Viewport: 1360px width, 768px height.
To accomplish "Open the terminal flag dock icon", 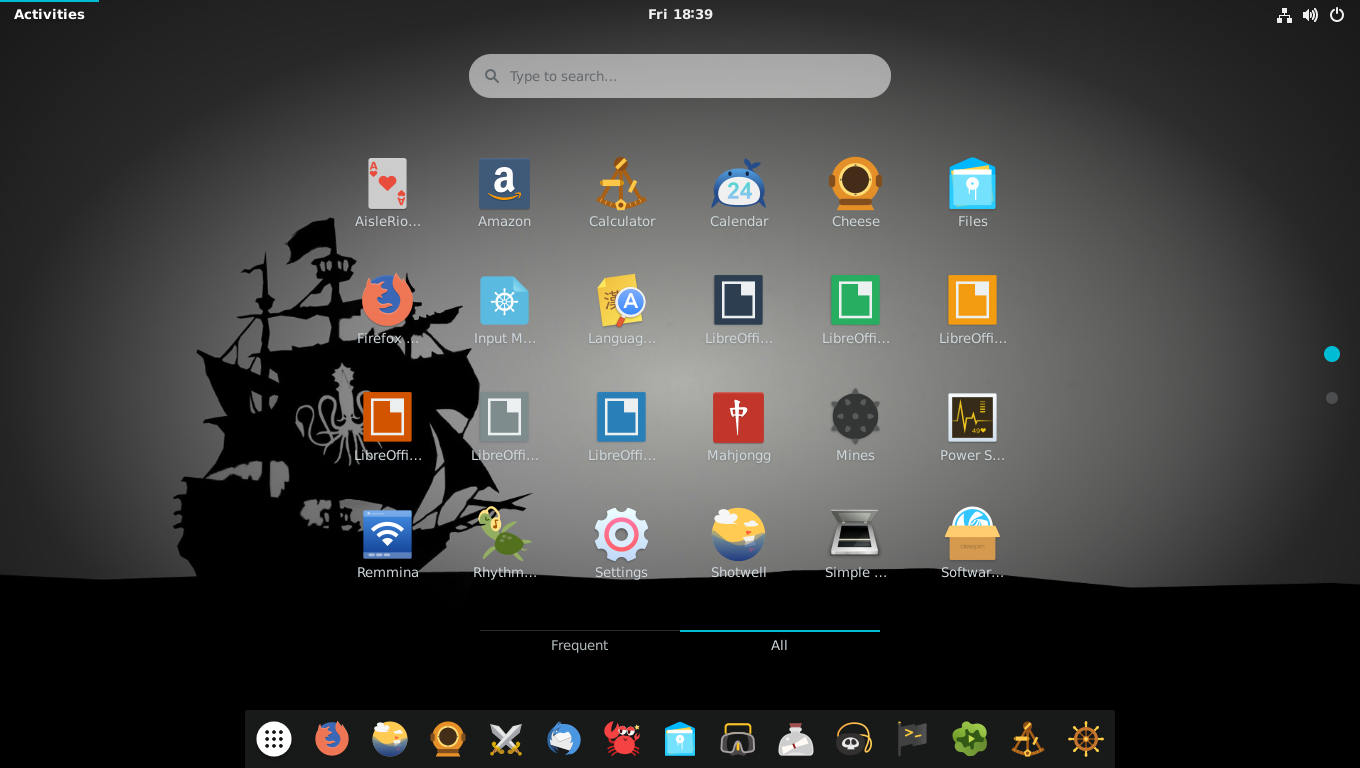I will [912, 739].
